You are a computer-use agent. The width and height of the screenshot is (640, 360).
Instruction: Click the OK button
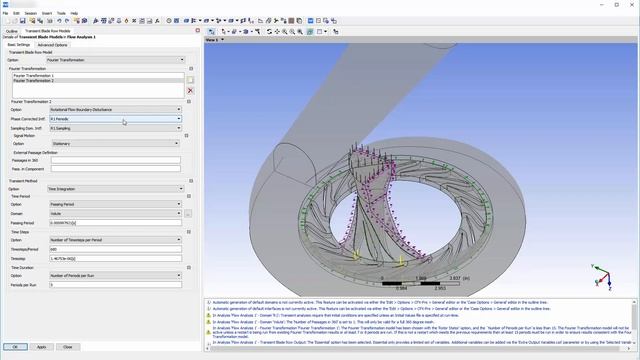pyautogui.click(x=15, y=347)
